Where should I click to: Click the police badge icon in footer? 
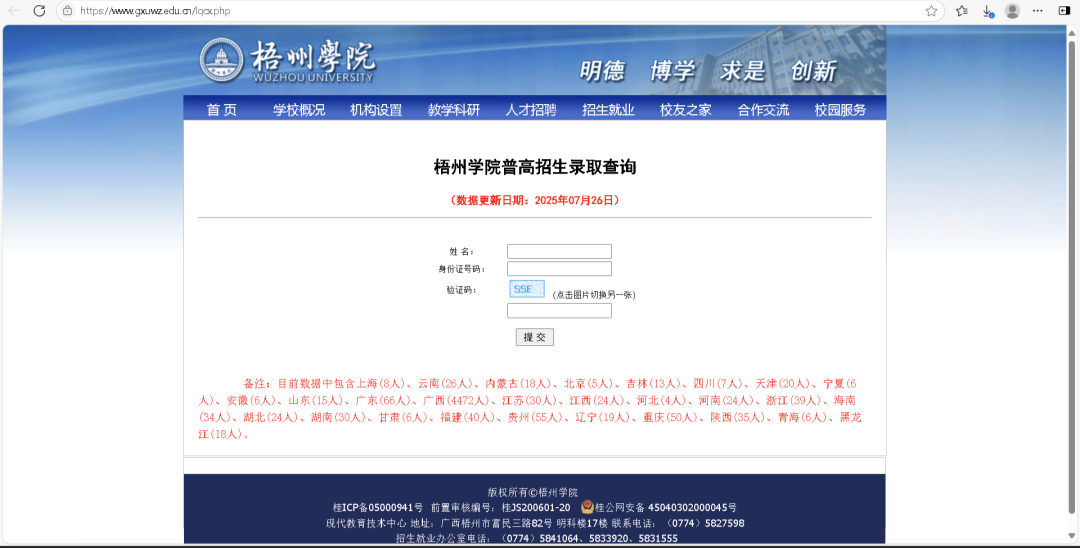coord(587,507)
